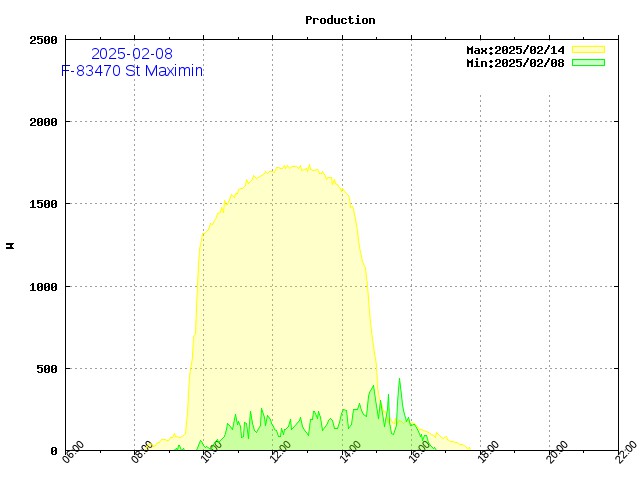Click the F-83470 St Maximin location text
Screen dimensions: 640x480
(x=131, y=71)
